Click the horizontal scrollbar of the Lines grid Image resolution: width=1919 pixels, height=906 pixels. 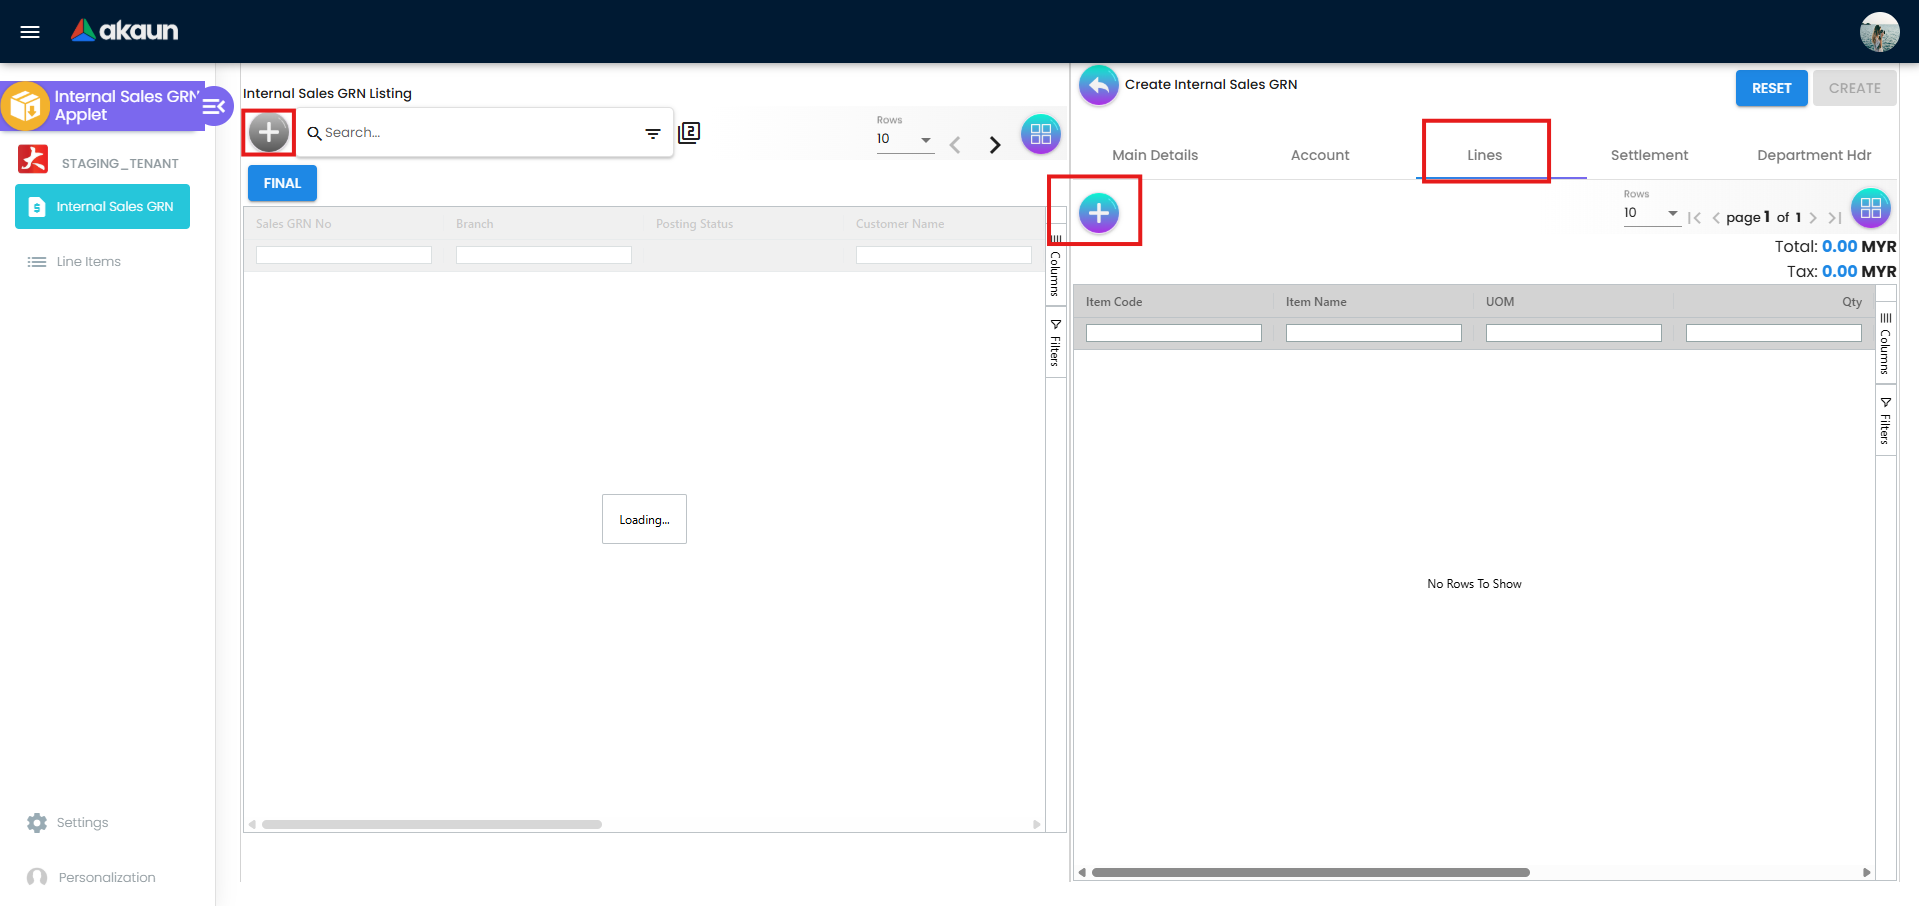click(x=1308, y=871)
